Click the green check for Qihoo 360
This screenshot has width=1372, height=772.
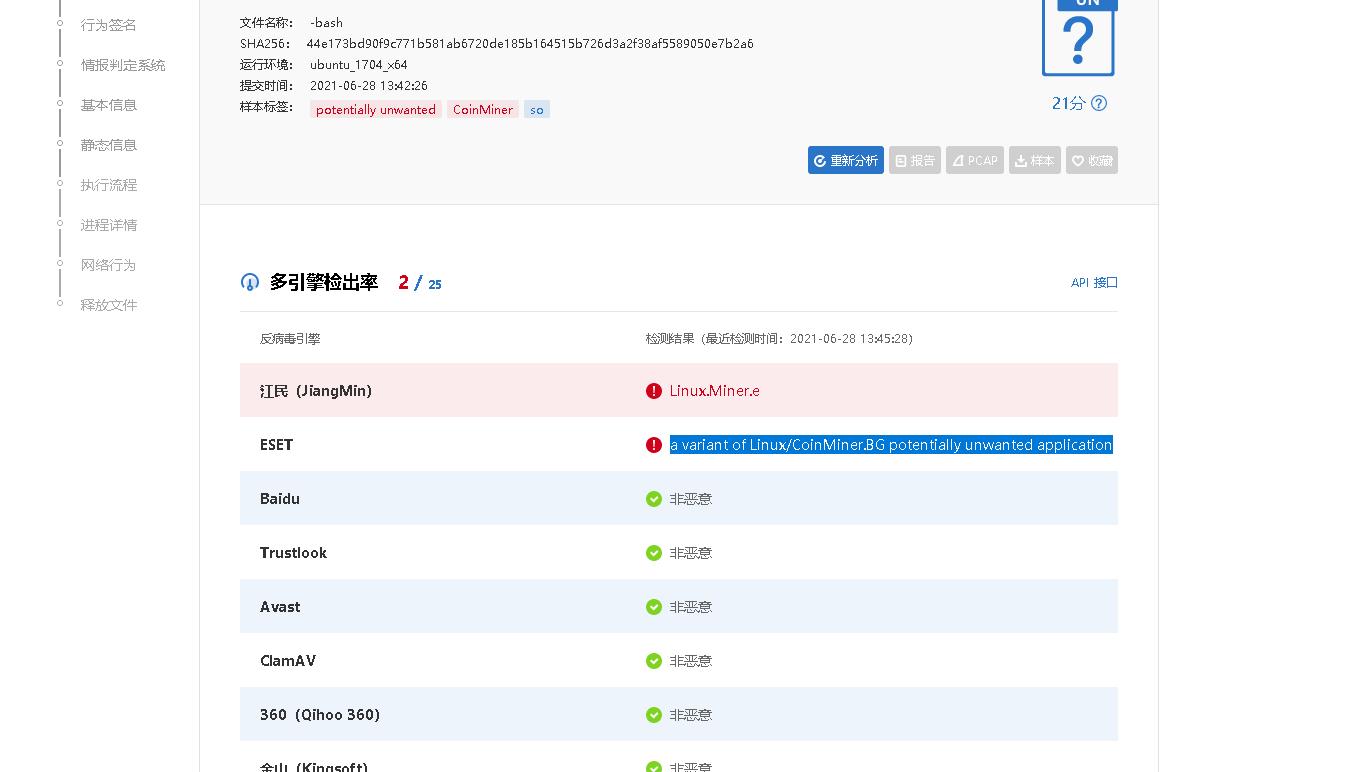click(654, 715)
